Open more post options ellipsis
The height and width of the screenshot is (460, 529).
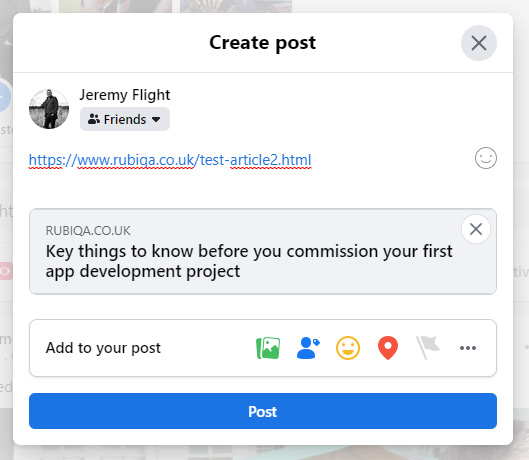point(468,348)
